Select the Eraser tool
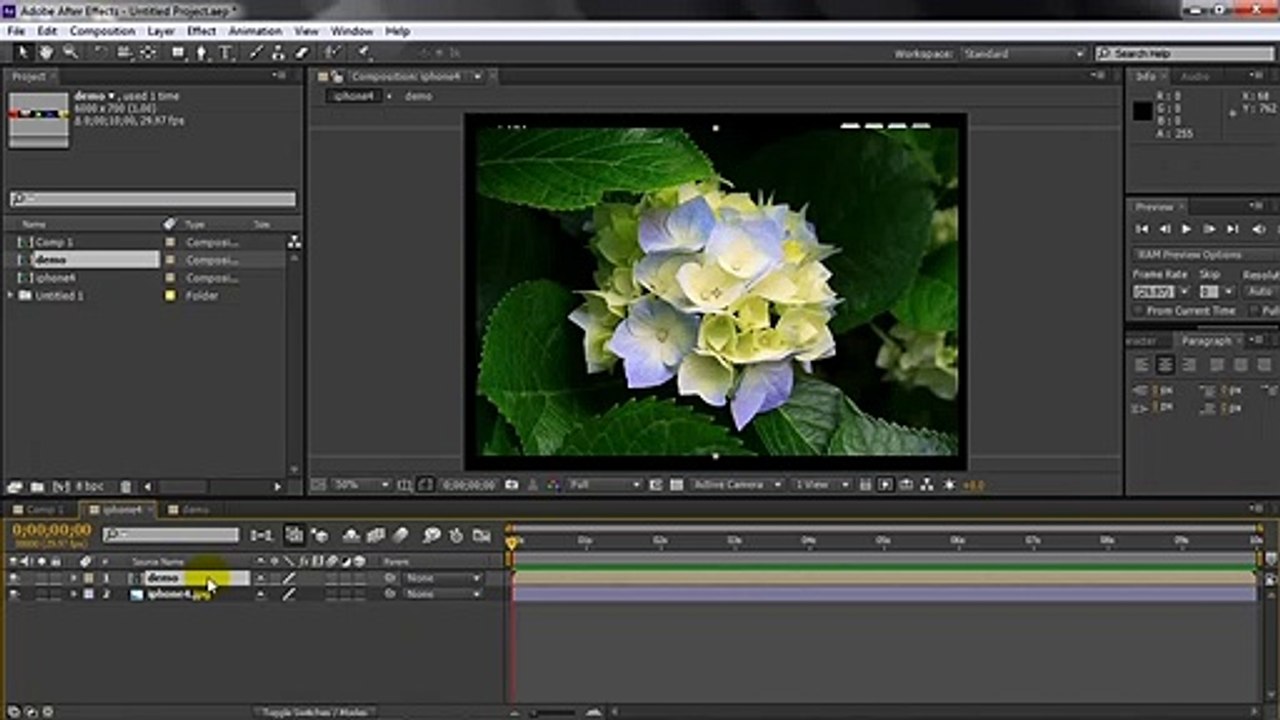 (301, 53)
